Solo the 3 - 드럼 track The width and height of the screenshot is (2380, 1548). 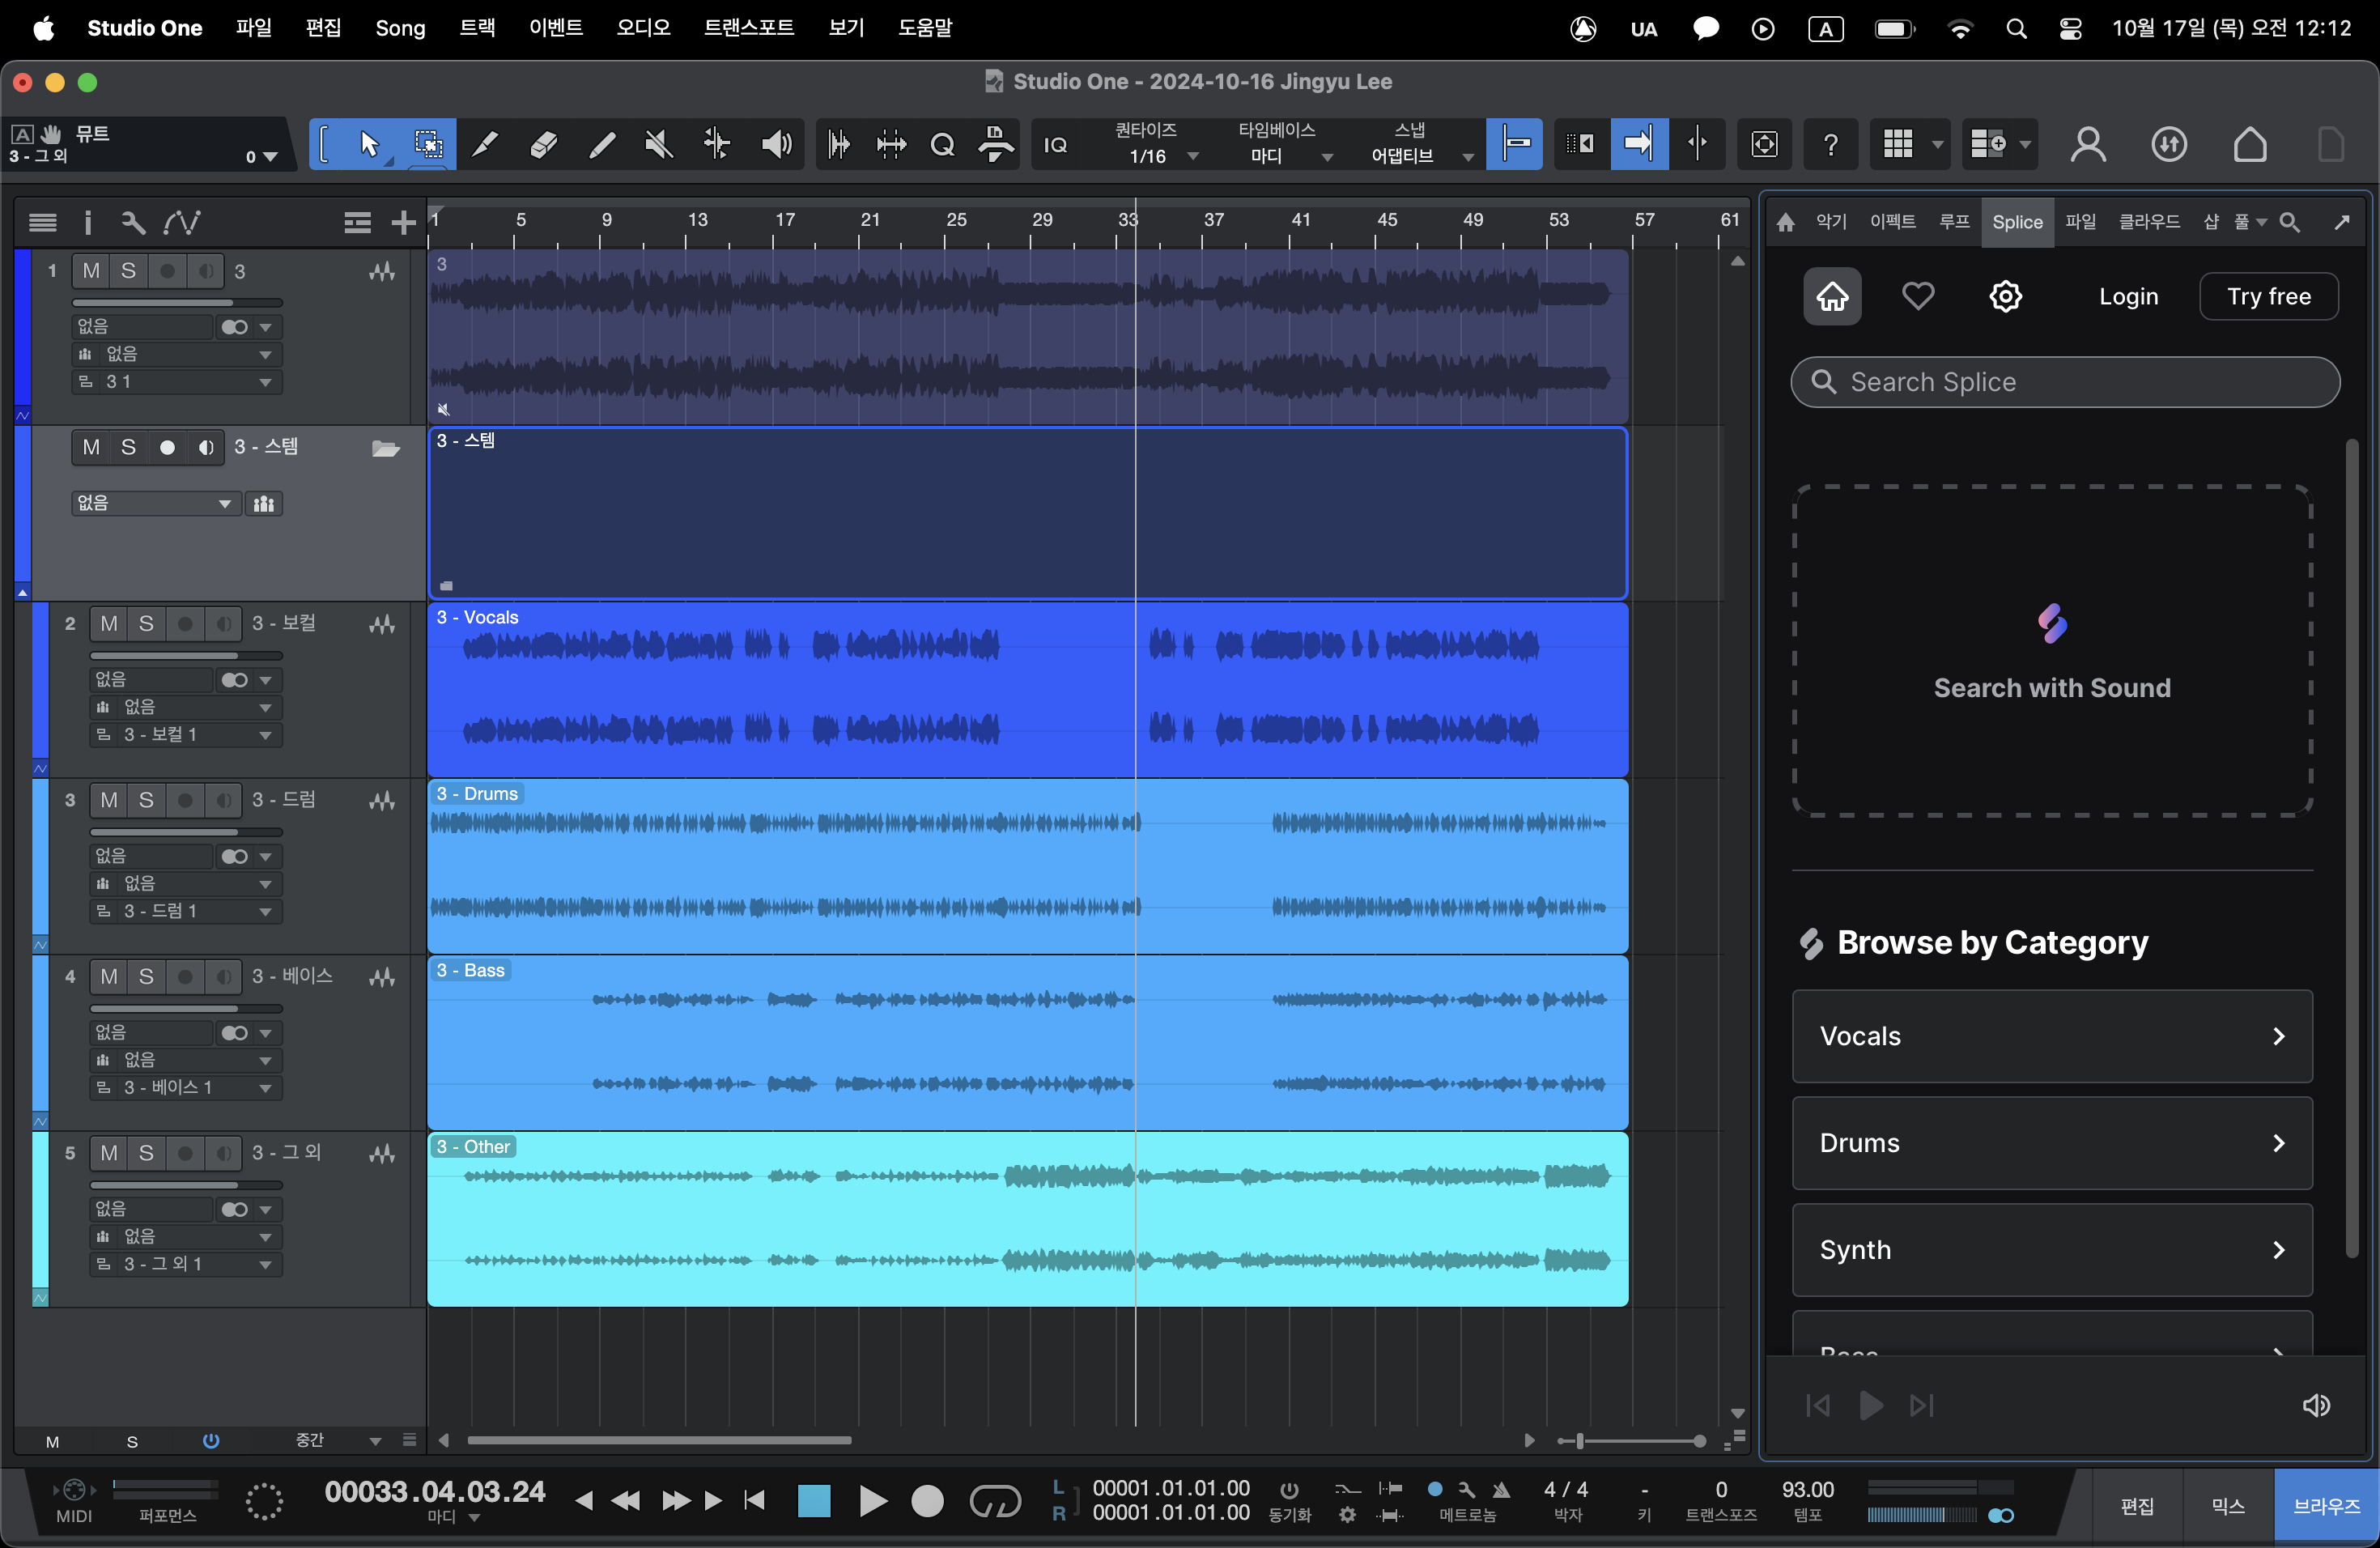coord(146,800)
